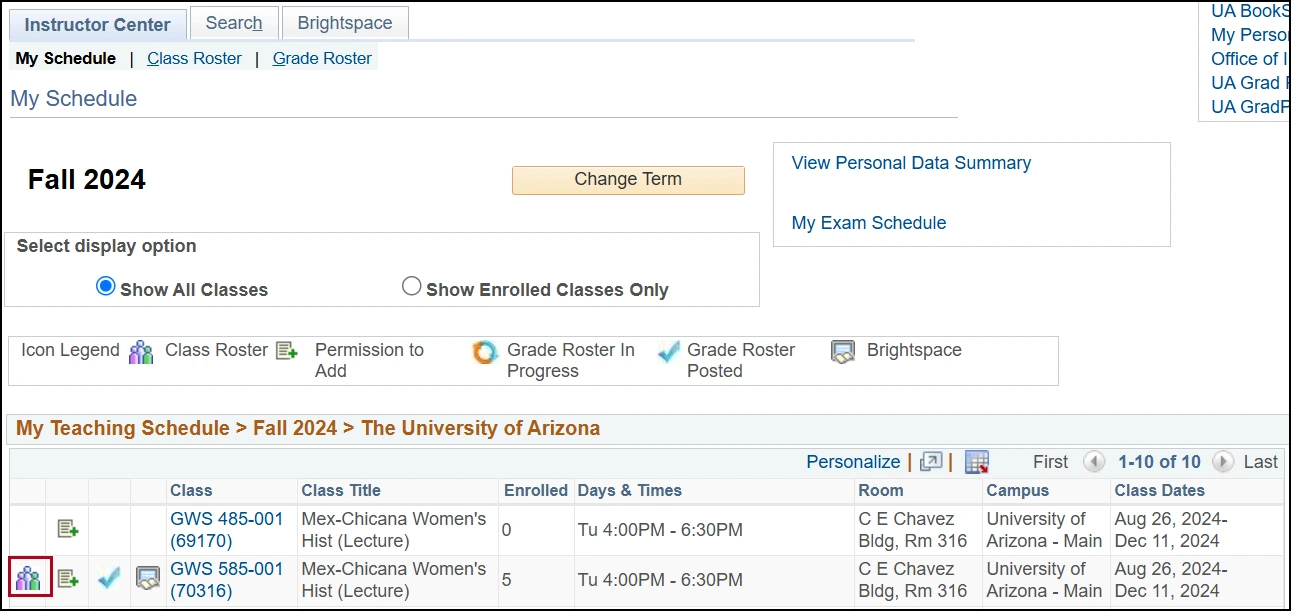Open Grade Roster Posted checkmark for GWS 585-001
This screenshot has width=1291, height=611.
pos(109,578)
